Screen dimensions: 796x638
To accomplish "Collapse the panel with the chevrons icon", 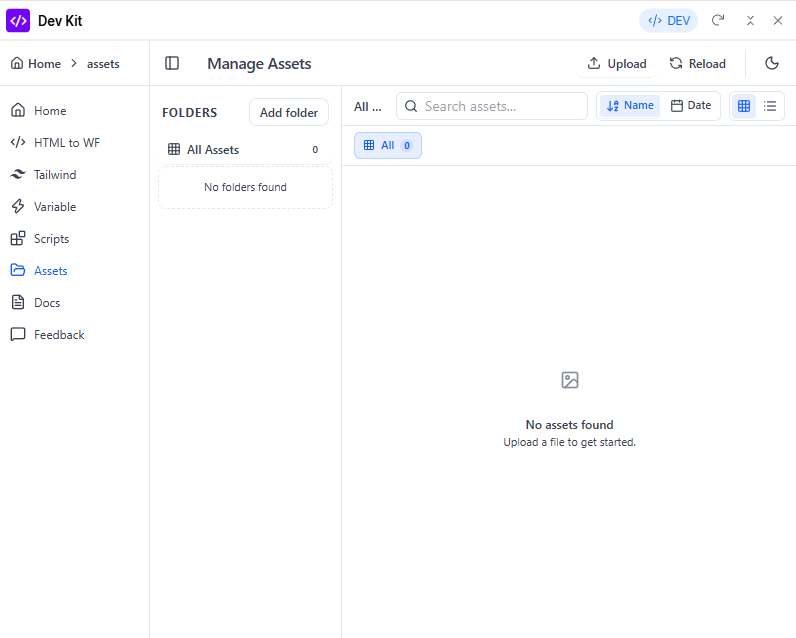I will tap(750, 20).
